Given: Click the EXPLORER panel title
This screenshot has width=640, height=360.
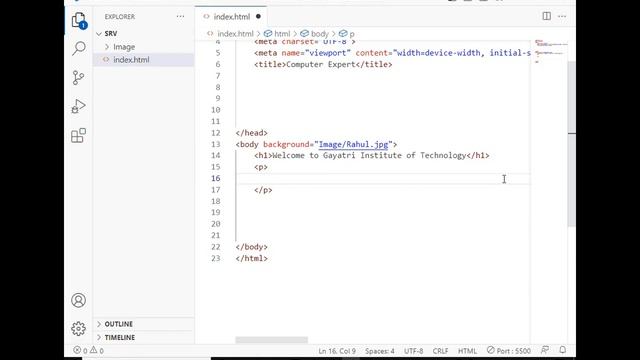Looking at the screenshot, I should pyautogui.click(x=120, y=17).
